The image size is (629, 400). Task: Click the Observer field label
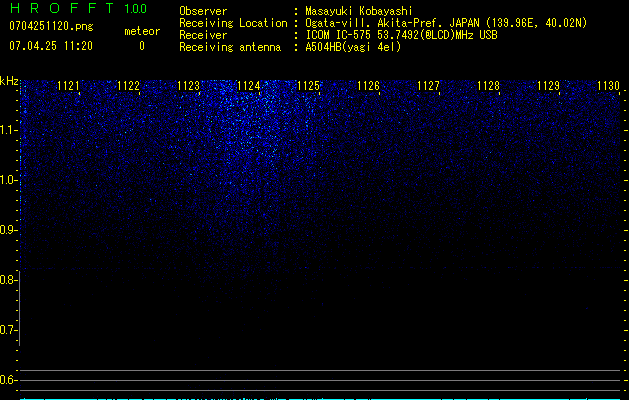point(203,11)
